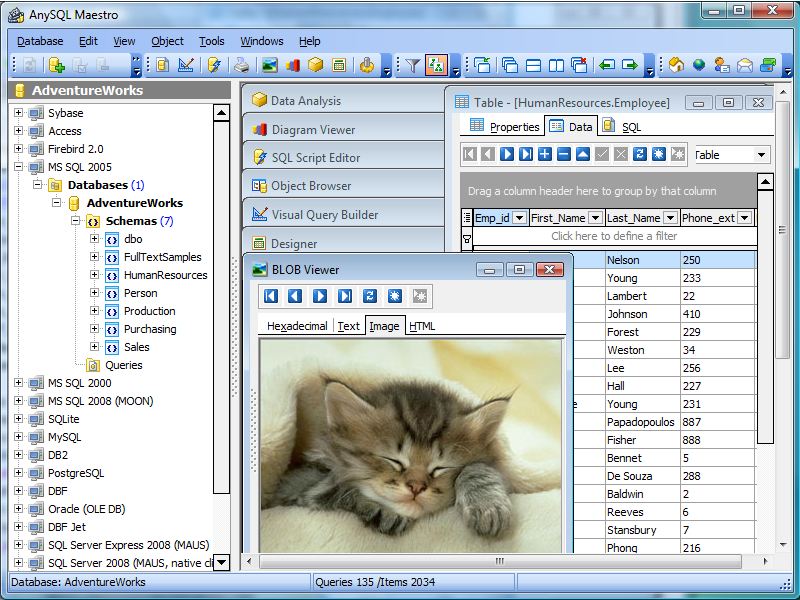Expand the HumanResources schema node

point(94,275)
